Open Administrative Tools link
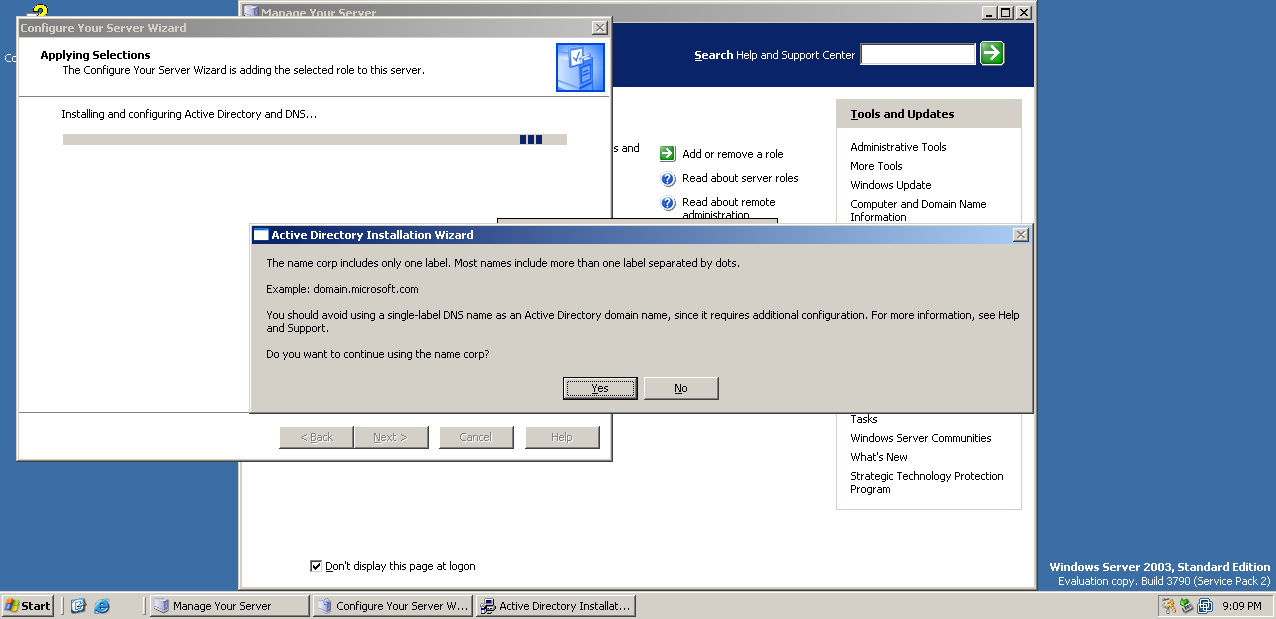This screenshot has width=1276, height=619. coord(898,147)
